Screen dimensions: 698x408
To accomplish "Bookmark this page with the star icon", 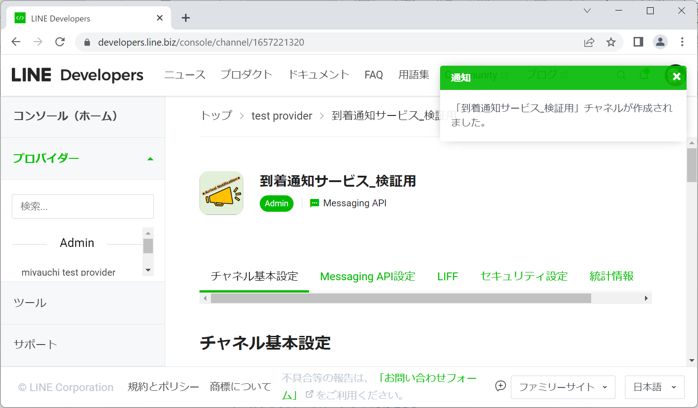I will [611, 42].
